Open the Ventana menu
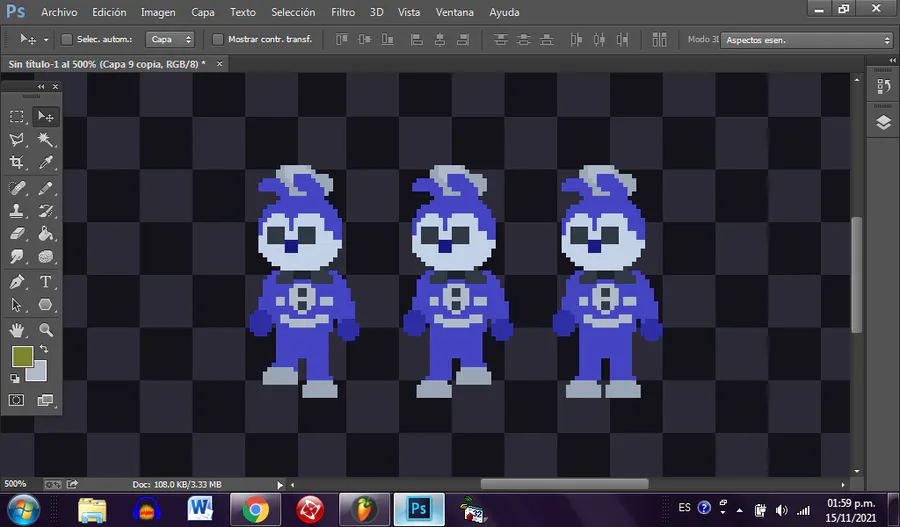The width and height of the screenshot is (900, 527). [x=455, y=12]
